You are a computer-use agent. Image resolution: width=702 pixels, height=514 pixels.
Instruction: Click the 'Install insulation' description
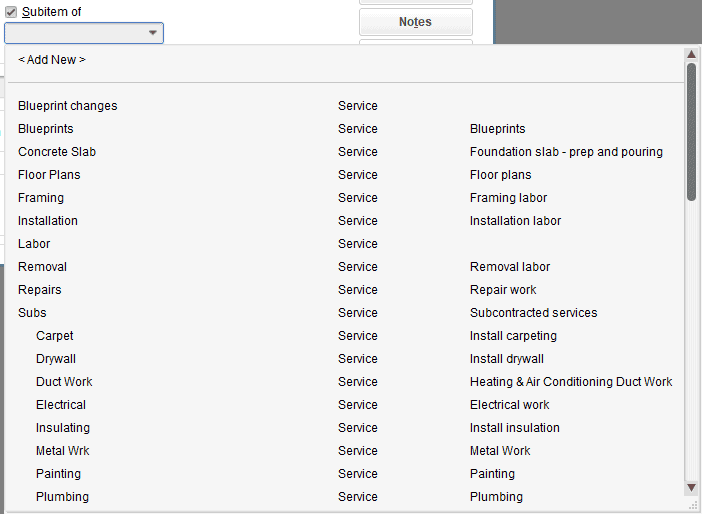tap(515, 428)
